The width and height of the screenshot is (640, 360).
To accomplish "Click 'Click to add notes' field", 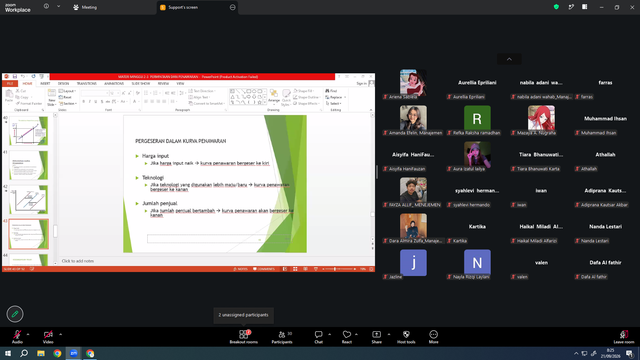I will pos(78,261).
